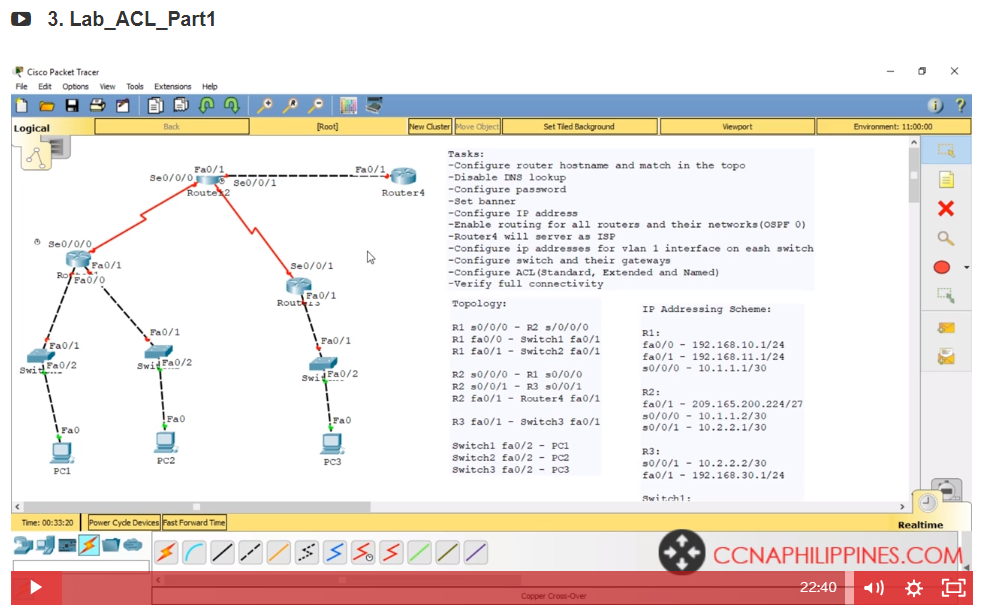986x614 pixels.
Task: Open the File menu
Action: coord(21,87)
